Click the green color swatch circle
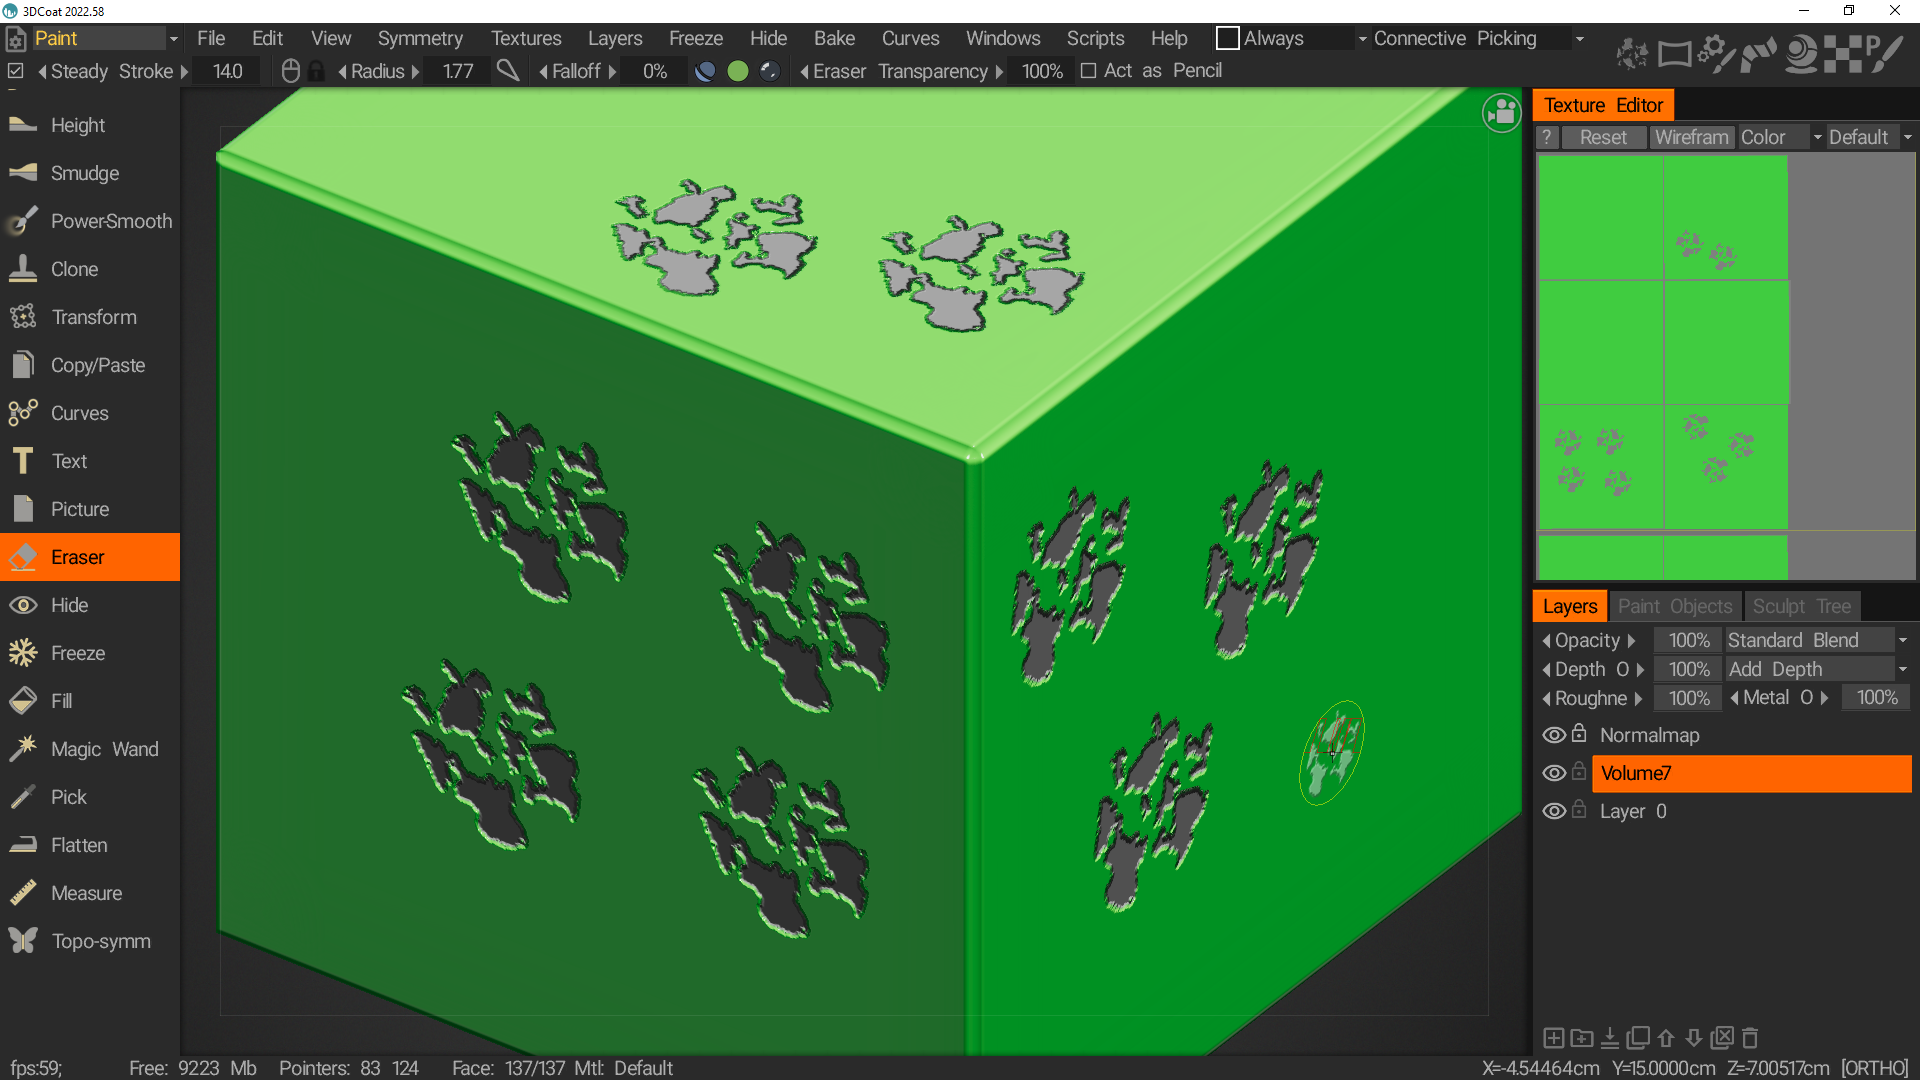This screenshot has height=1080, width=1920. pyautogui.click(x=738, y=71)
